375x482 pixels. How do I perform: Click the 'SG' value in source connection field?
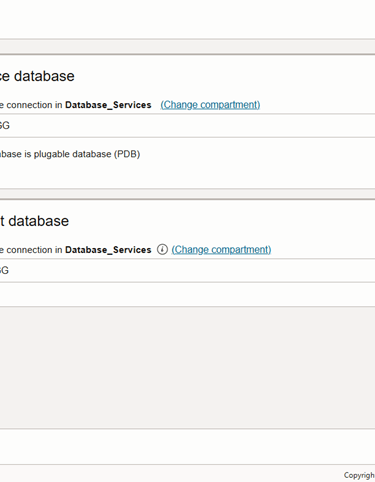(x=5, y=126)
